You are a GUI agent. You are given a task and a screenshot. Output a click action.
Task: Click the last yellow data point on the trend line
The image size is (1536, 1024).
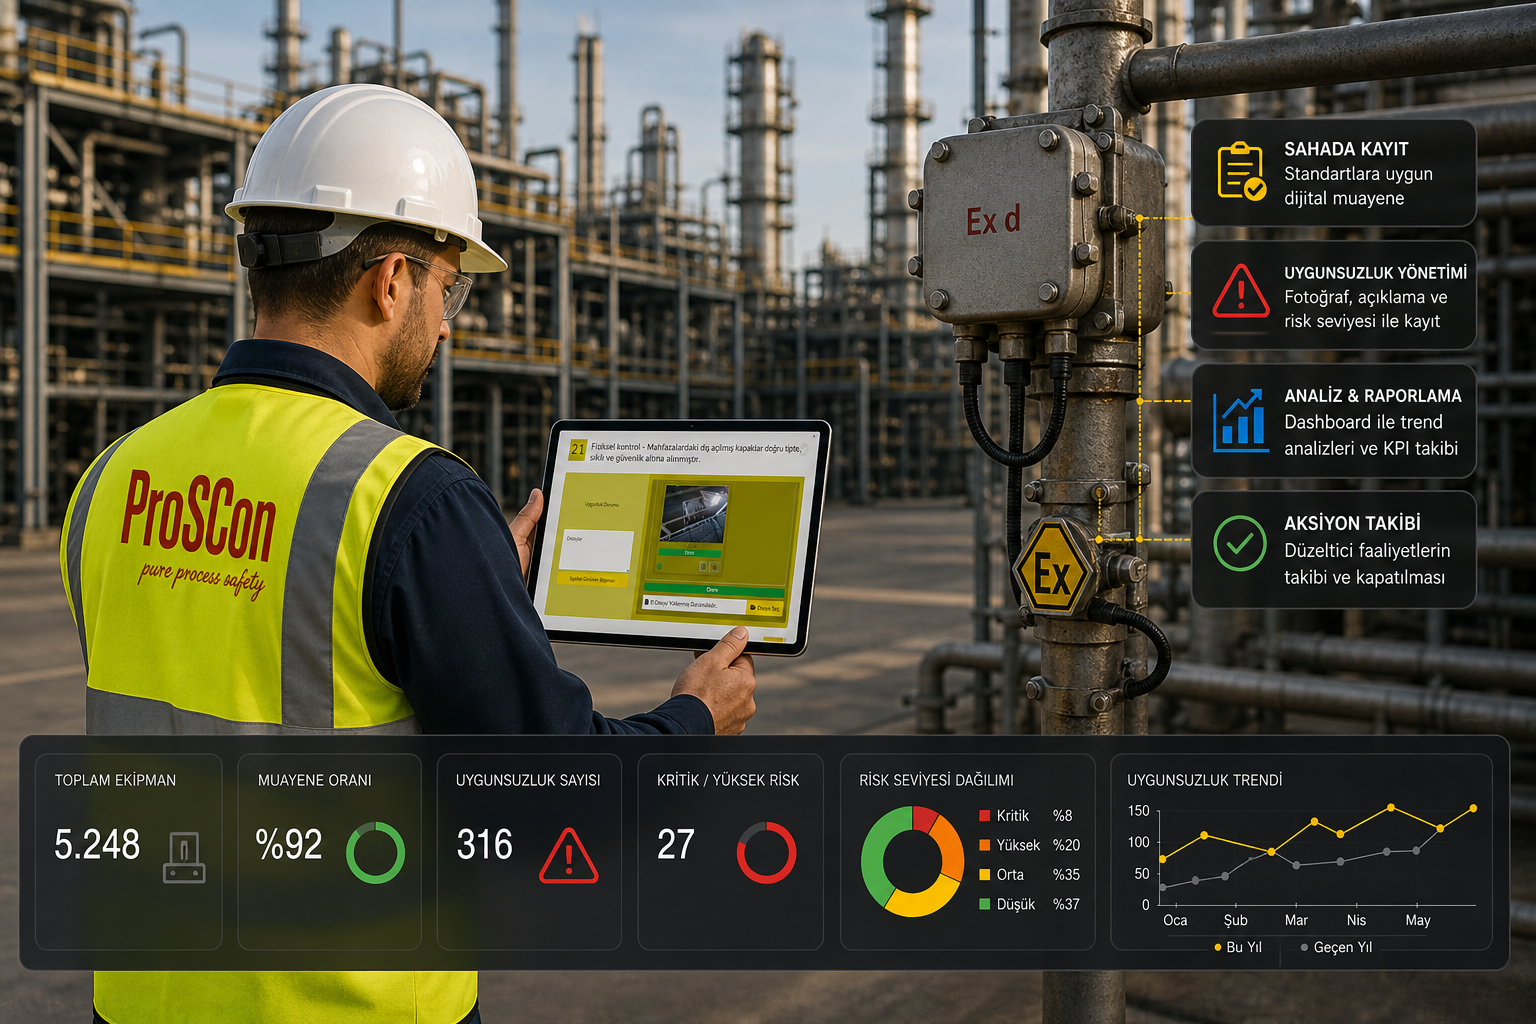tap(1473, 808)
